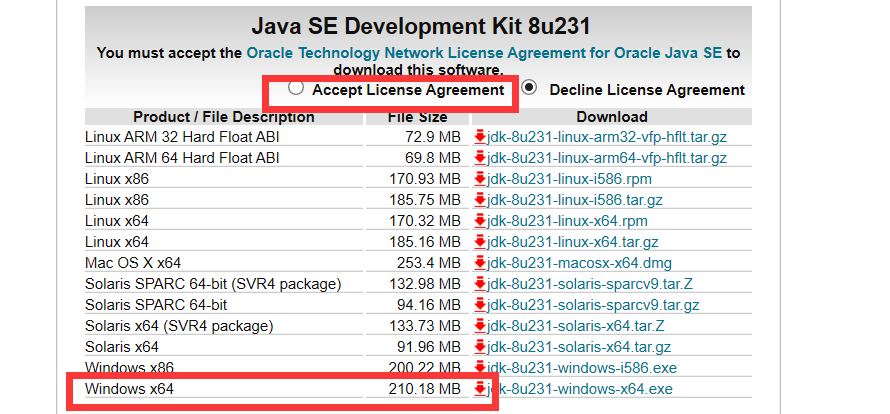Download jdk-8u231-solaris-sparcv9.tar.Z
Viewport: 890px width, 414px height.
click(x=590, y=284)
